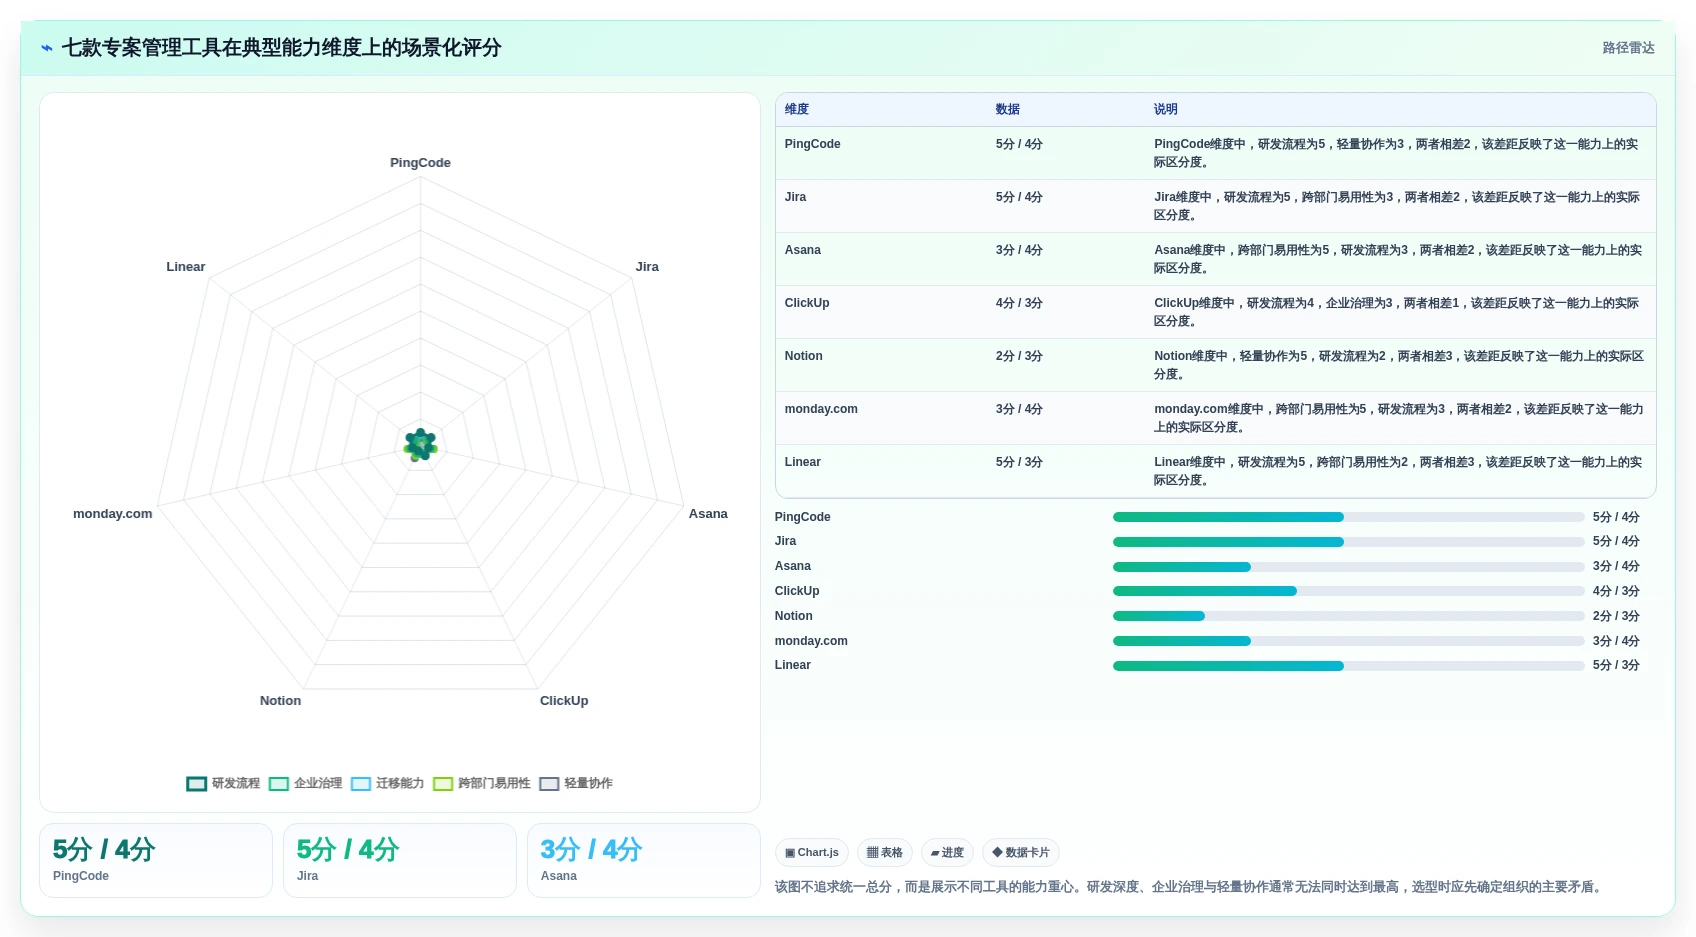This screenshot has height=937, width=1696.
Task: Open the Jira 5分 / 4分 score card
Action: 400,860
